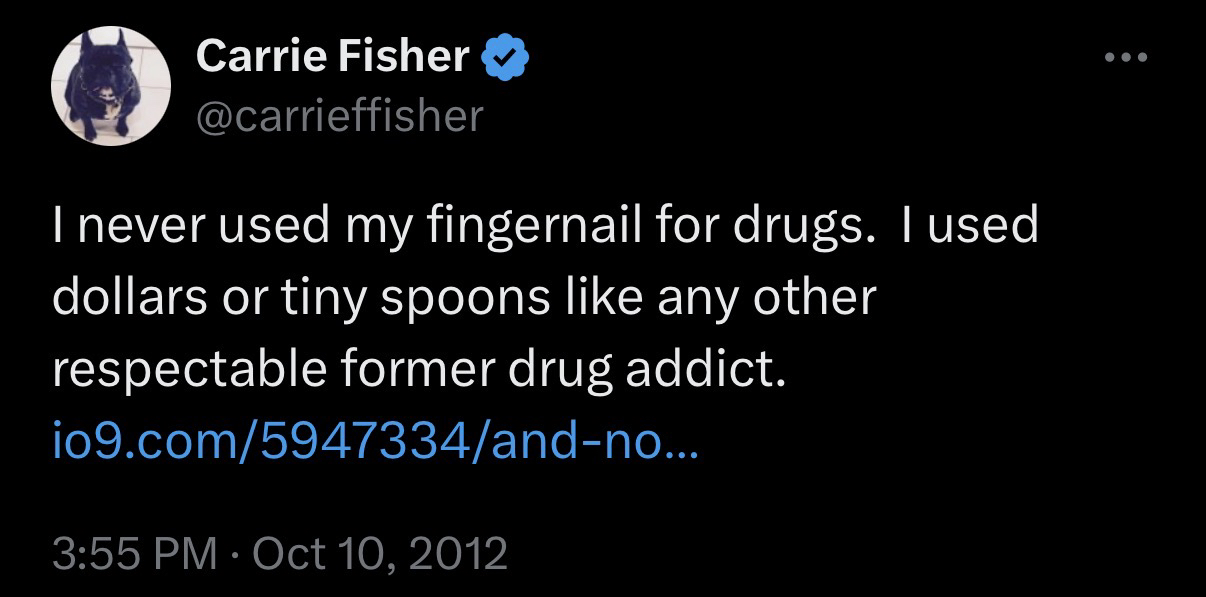
Task: Click the blue verified checkmark badge
Action: point(506,59)
